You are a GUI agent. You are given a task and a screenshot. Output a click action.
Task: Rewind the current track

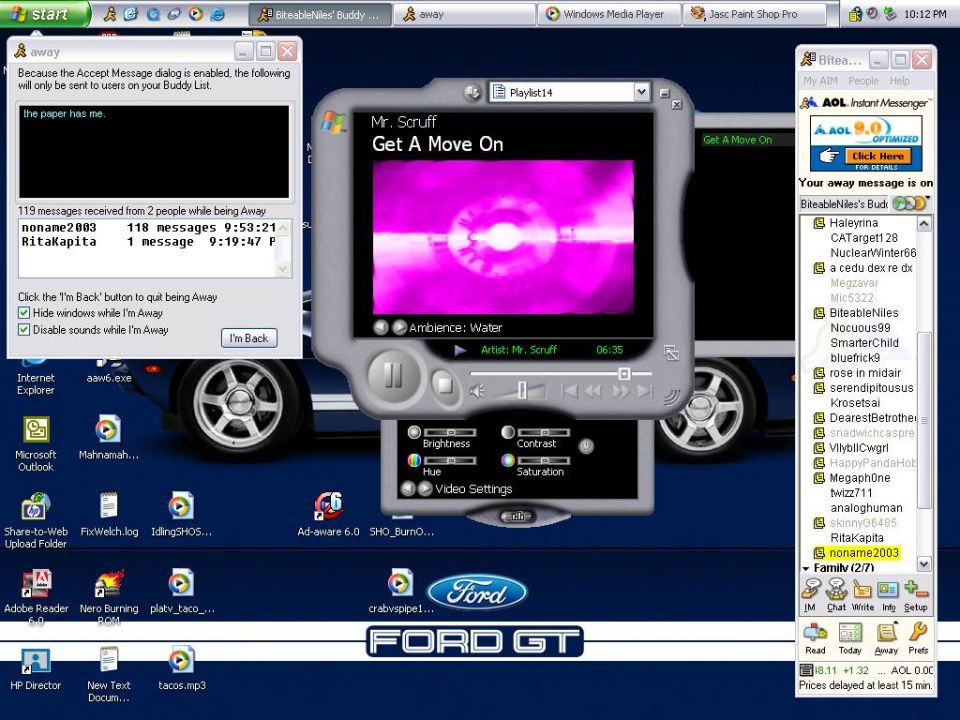593,391
